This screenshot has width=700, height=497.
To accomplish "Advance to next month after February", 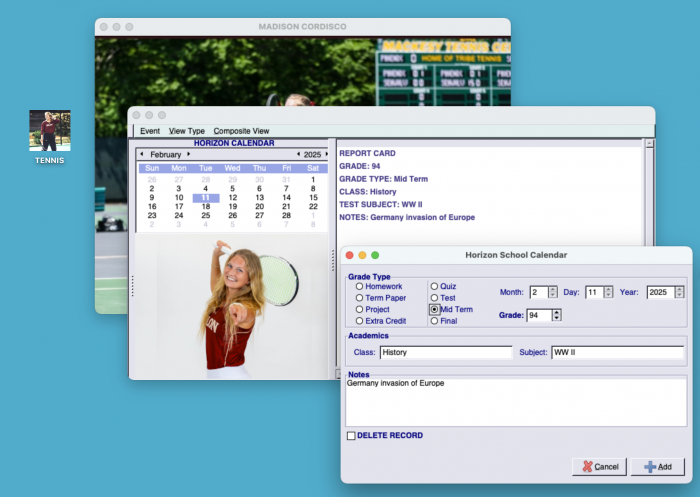I will [x=189, y=155].
